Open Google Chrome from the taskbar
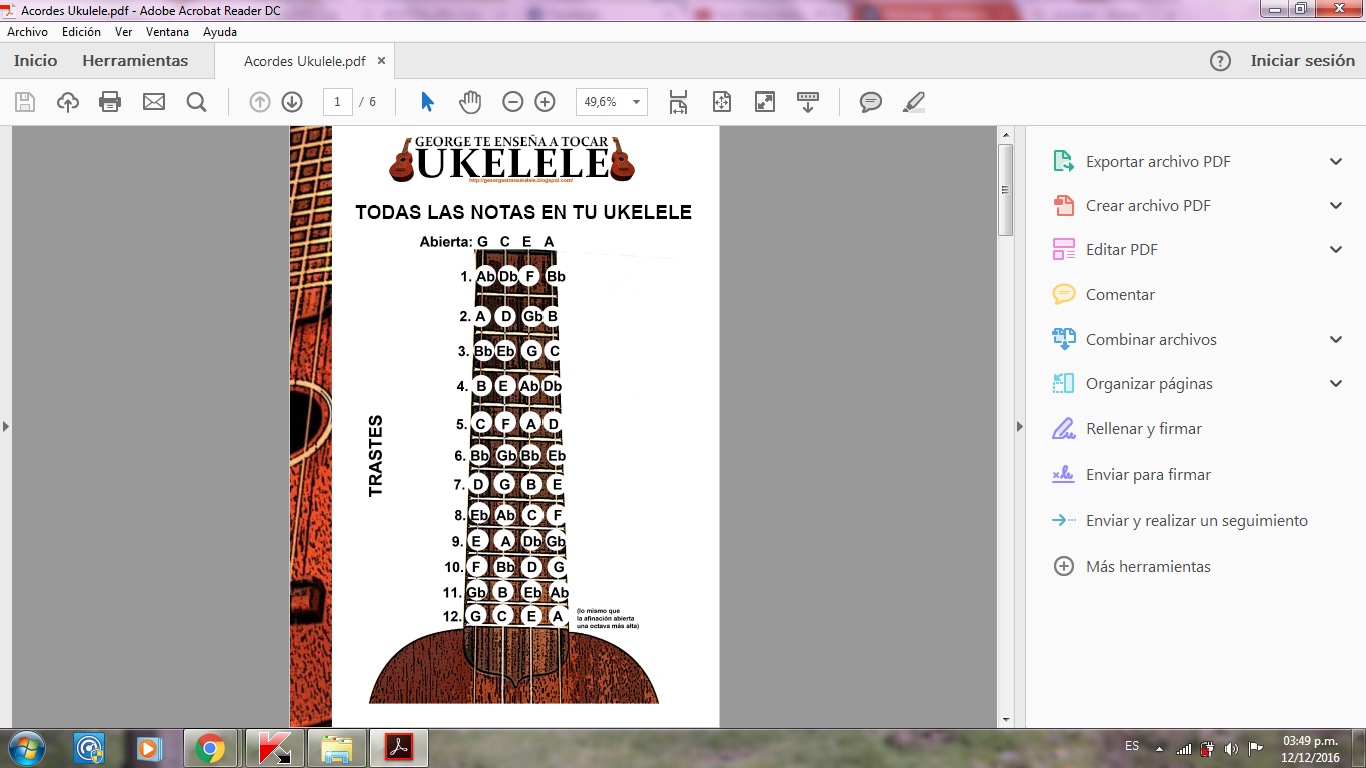This screenshot has width=1366, height=768. 209,748
